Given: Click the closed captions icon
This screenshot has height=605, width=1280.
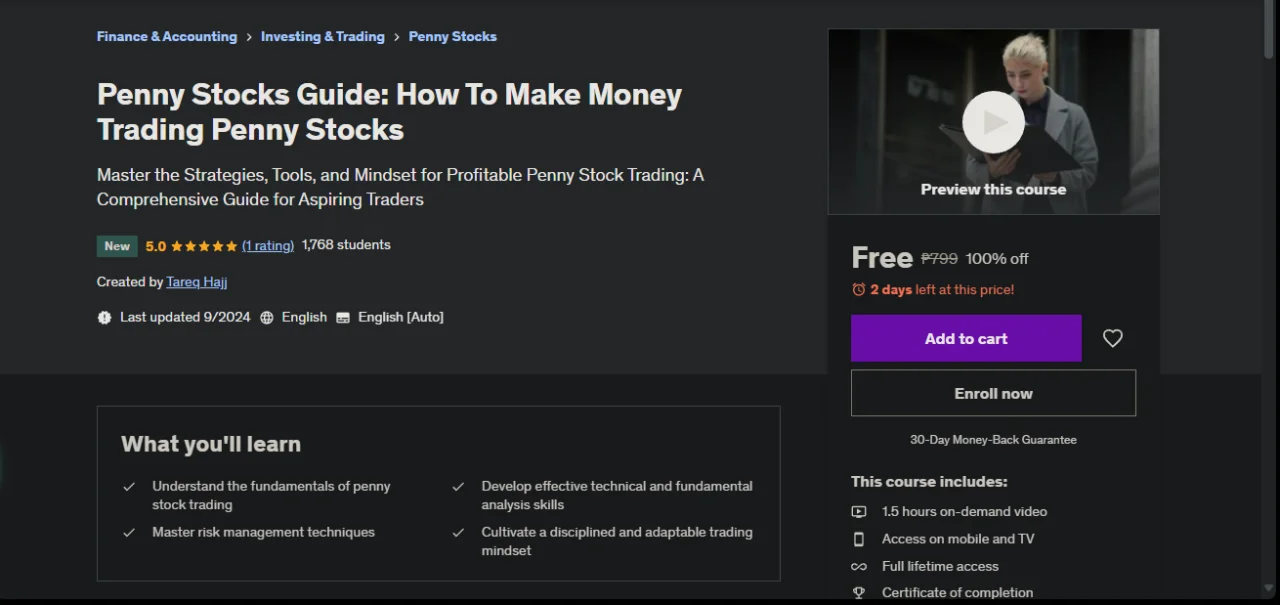Looking at the screenshot, I should [343, 317].
